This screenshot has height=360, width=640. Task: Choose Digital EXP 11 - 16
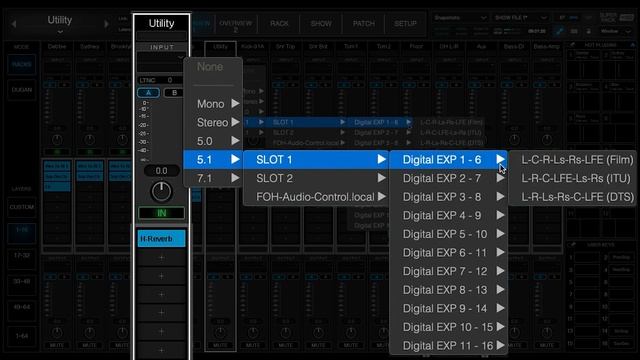coord(448,345)
